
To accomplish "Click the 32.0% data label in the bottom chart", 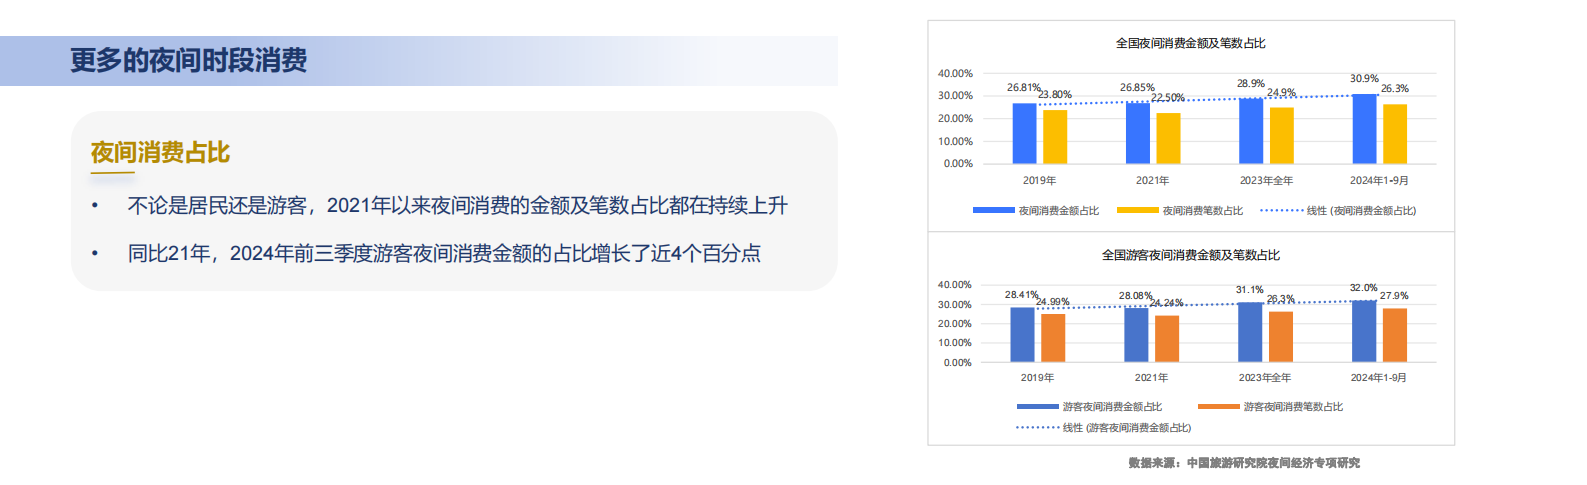I will pyautogui.click(x=1363, y=288).
